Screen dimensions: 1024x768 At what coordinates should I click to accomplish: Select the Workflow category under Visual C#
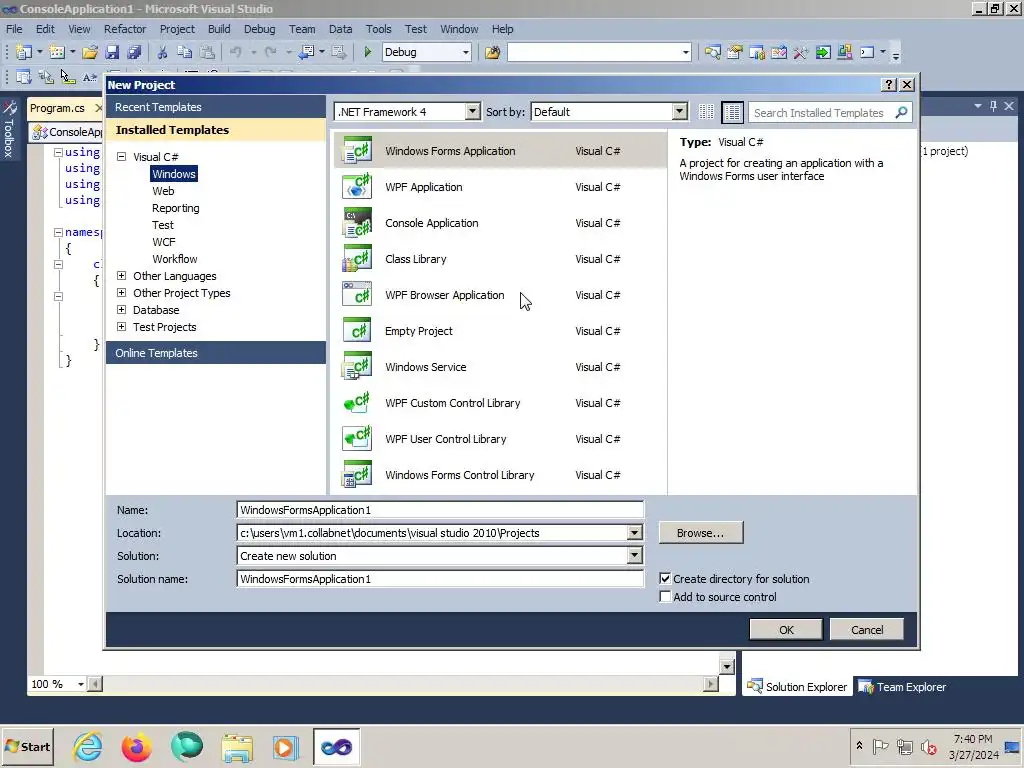tap(174, 259)
